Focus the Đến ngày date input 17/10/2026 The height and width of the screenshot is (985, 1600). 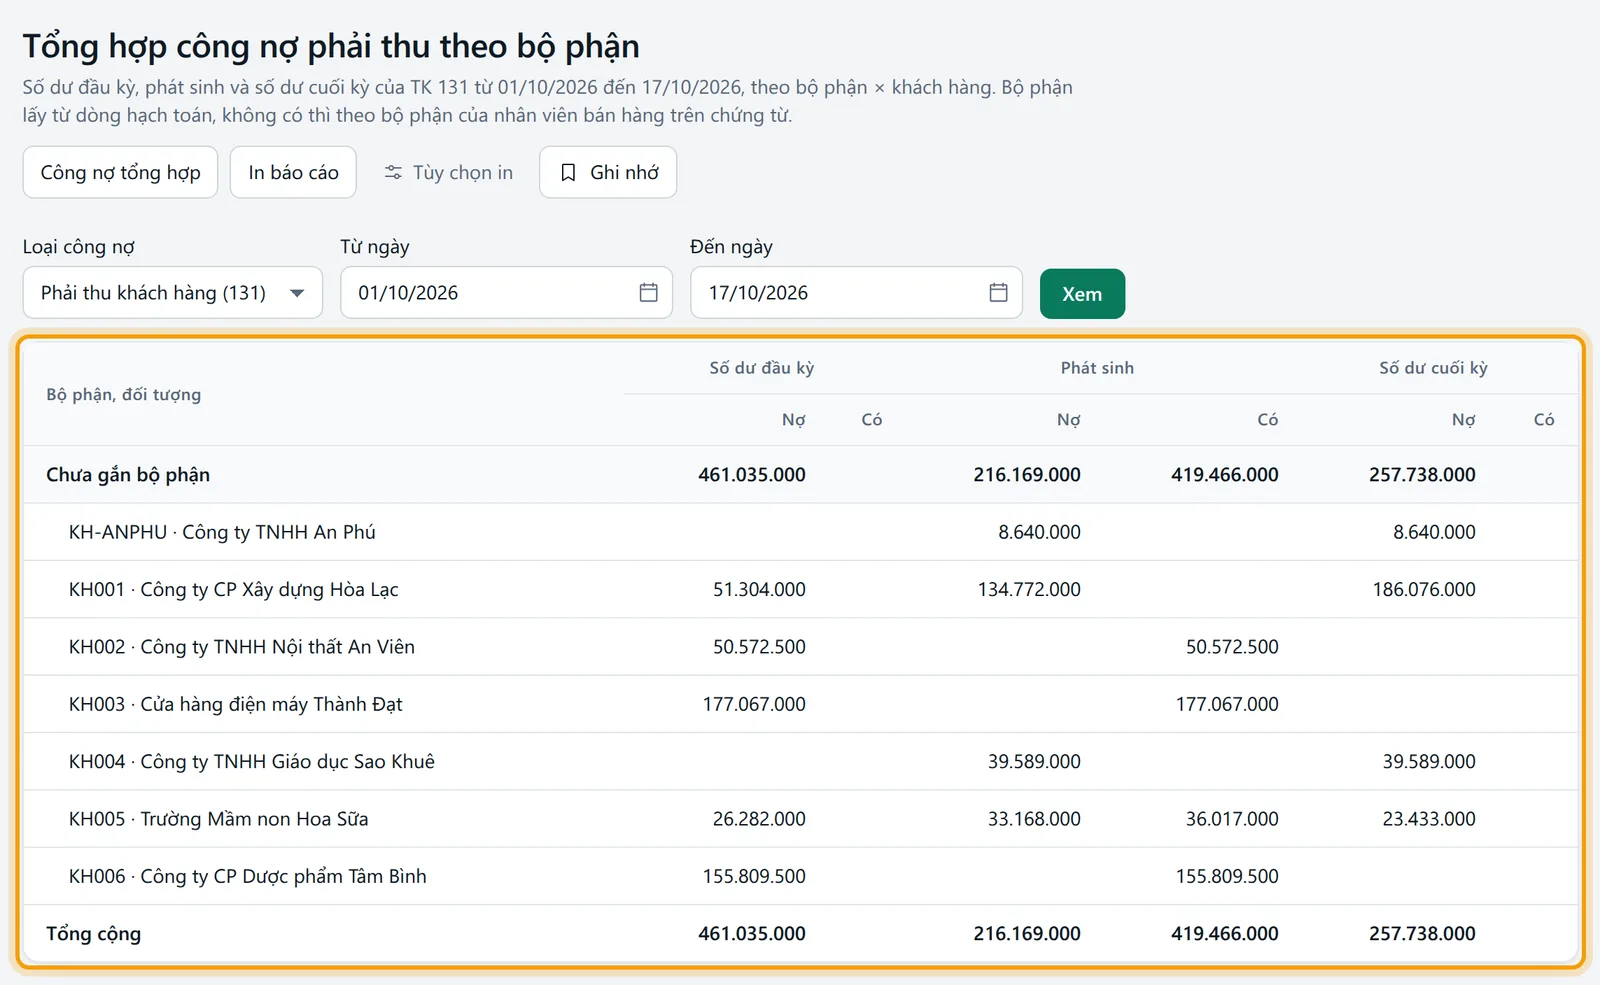(x=856, y=292)
